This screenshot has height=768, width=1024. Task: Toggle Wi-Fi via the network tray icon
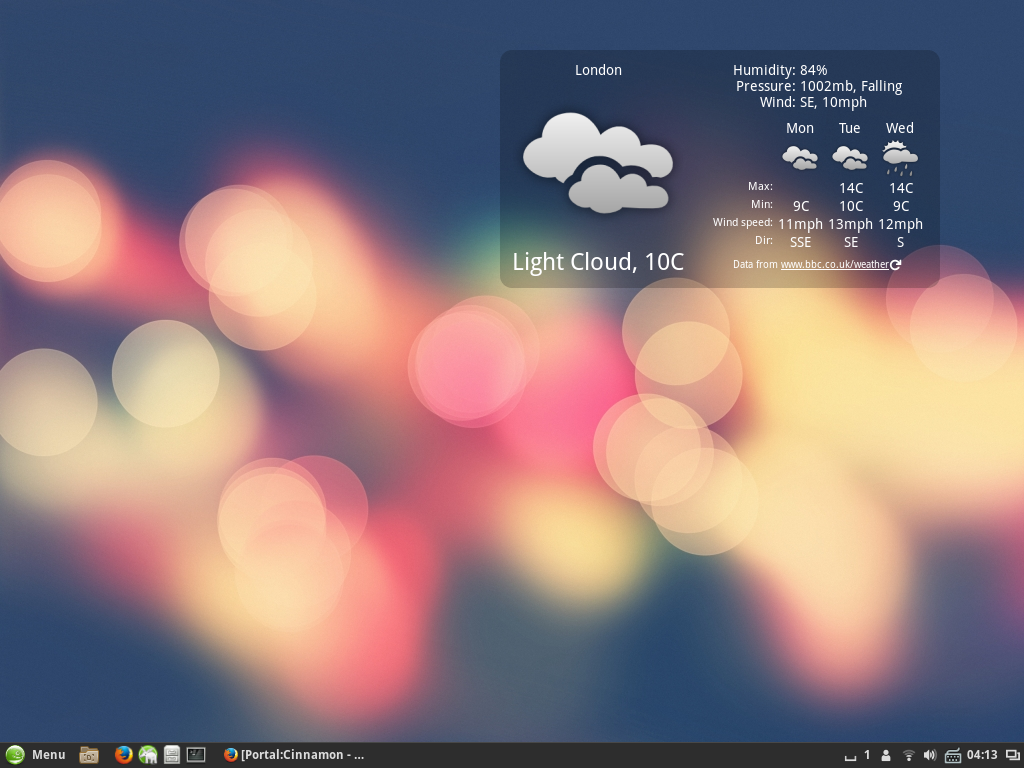pos(908,755)
